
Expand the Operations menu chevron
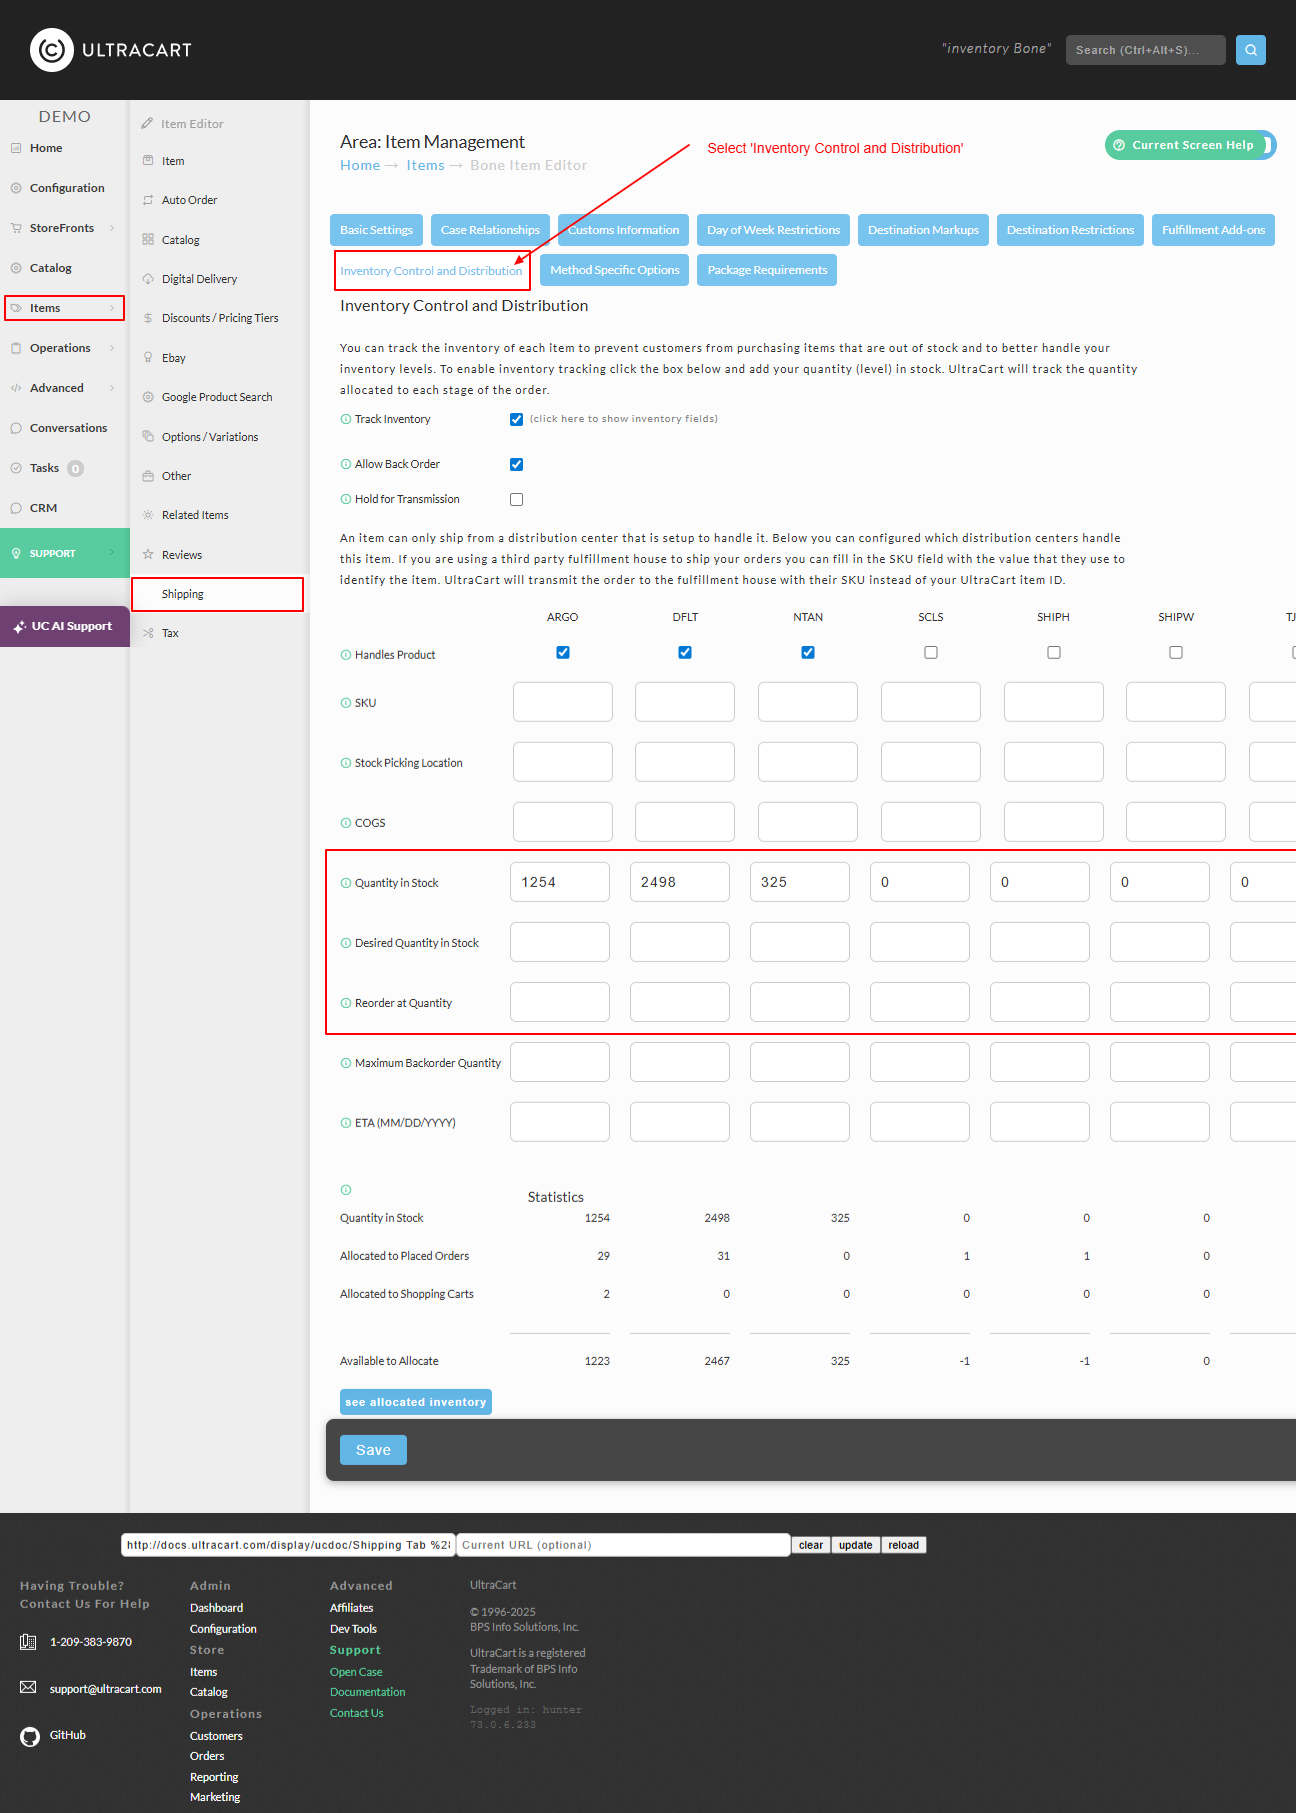pyautogui.click(x=112, y=348)
